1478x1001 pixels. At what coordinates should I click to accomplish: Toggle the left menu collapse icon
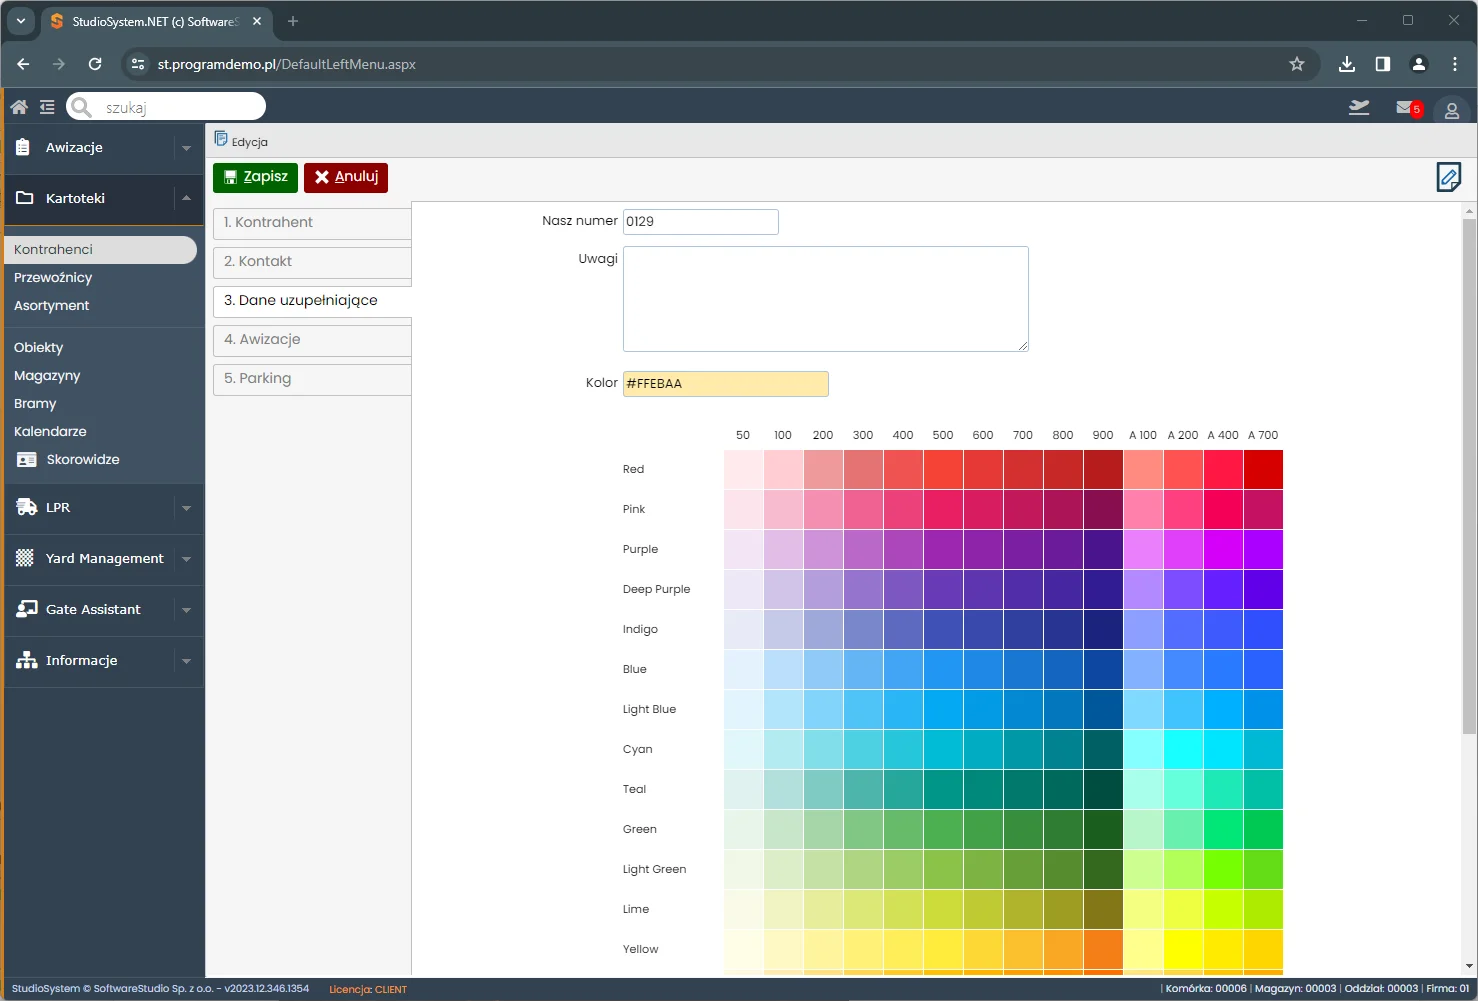(47, 107)
